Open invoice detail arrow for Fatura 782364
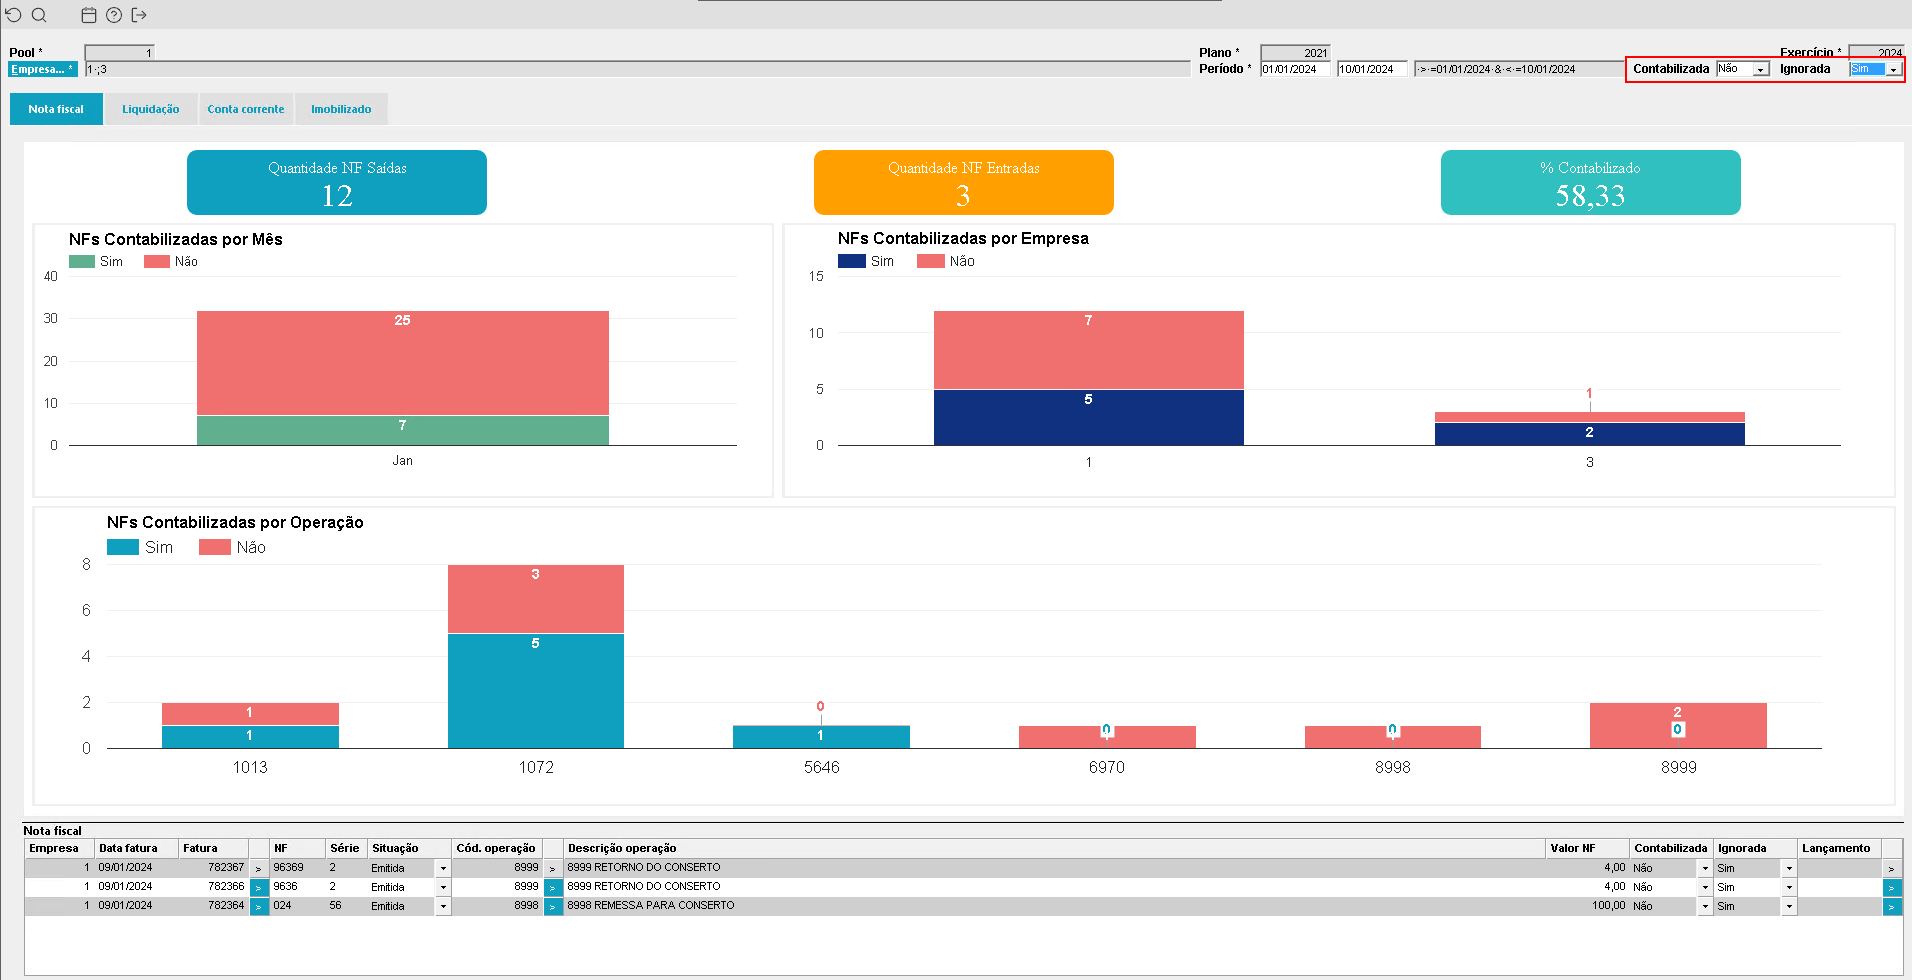 [259, 906]
